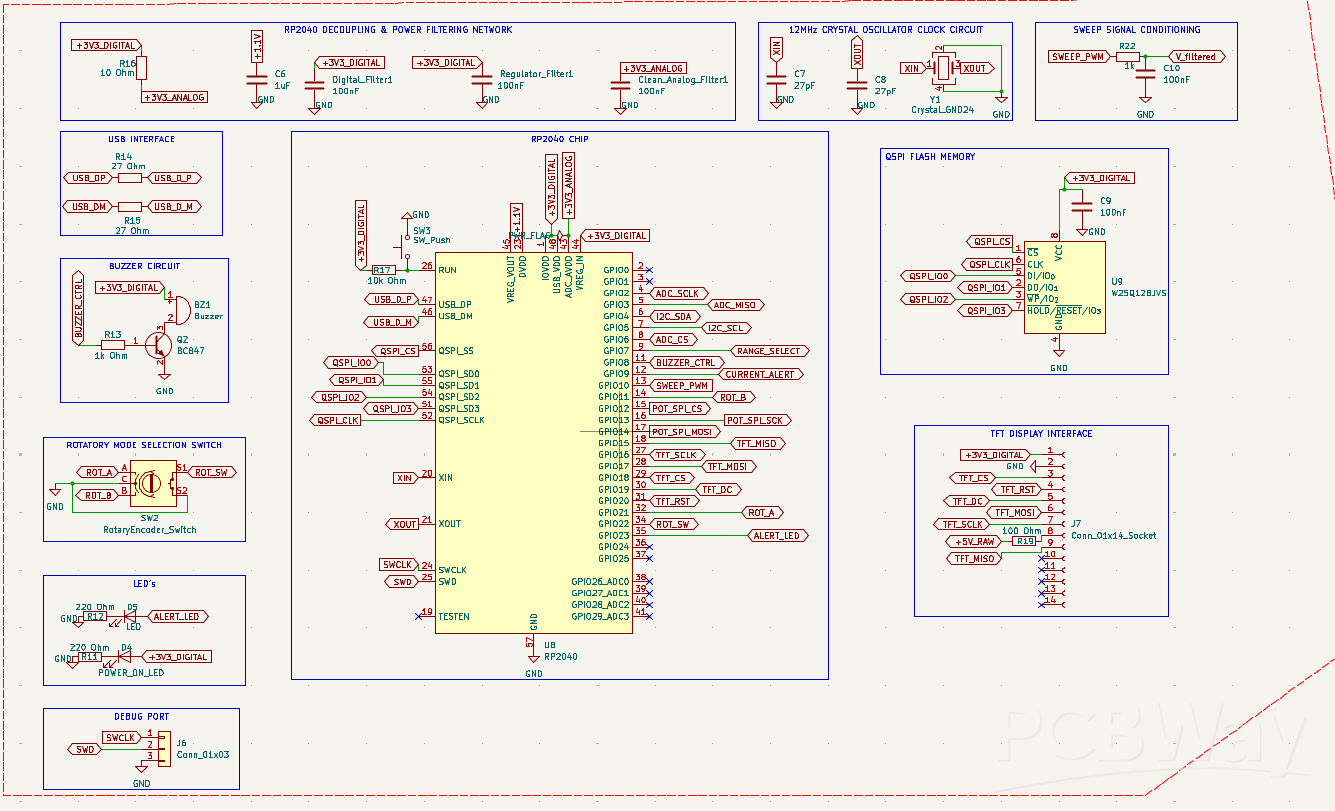The height and width of the screenshot is (811, 1335).
Task: Select the Y1 crystal symbol
Action: click(945, 68)
